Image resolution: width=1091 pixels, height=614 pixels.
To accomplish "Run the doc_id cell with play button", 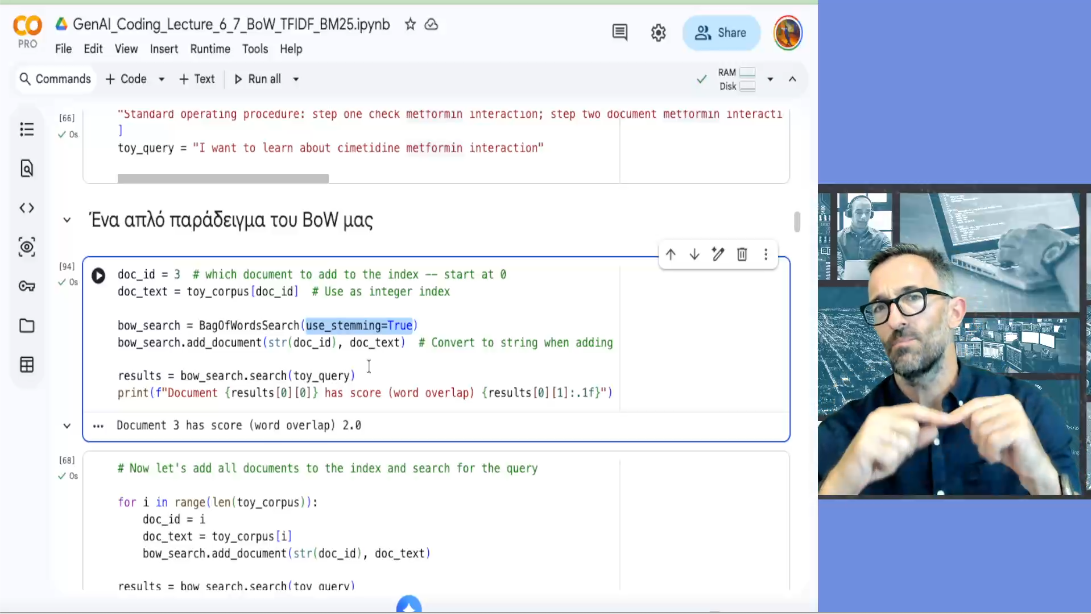I will pyautogui.click(x=98, y=275).
